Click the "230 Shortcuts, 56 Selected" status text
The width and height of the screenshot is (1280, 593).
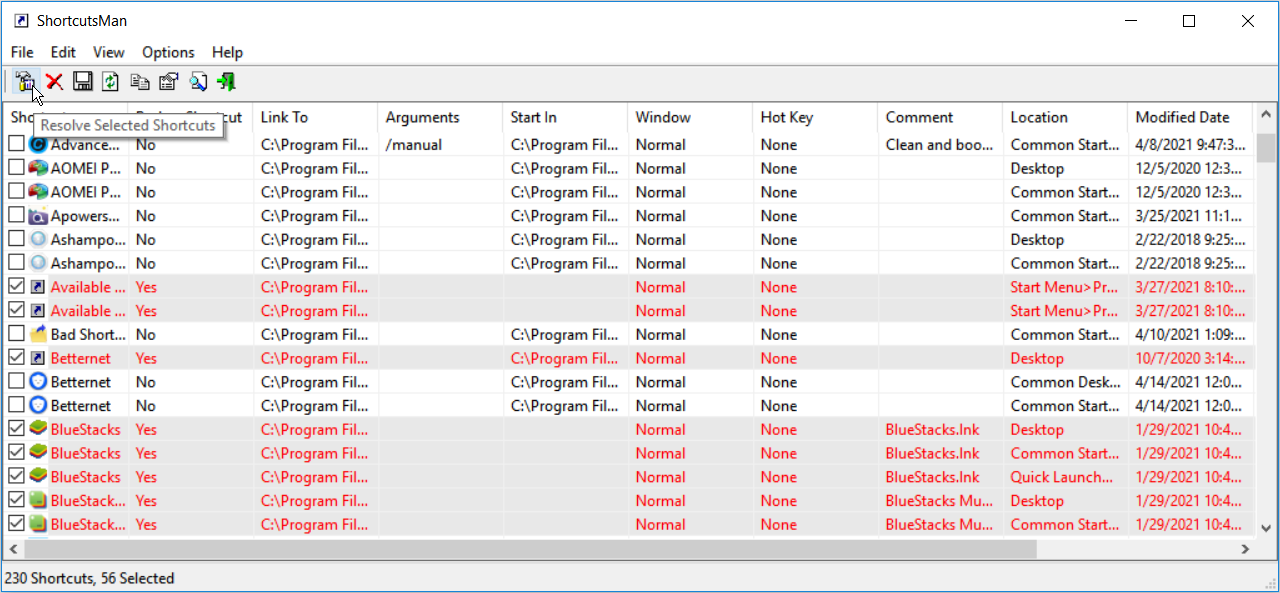90,578
